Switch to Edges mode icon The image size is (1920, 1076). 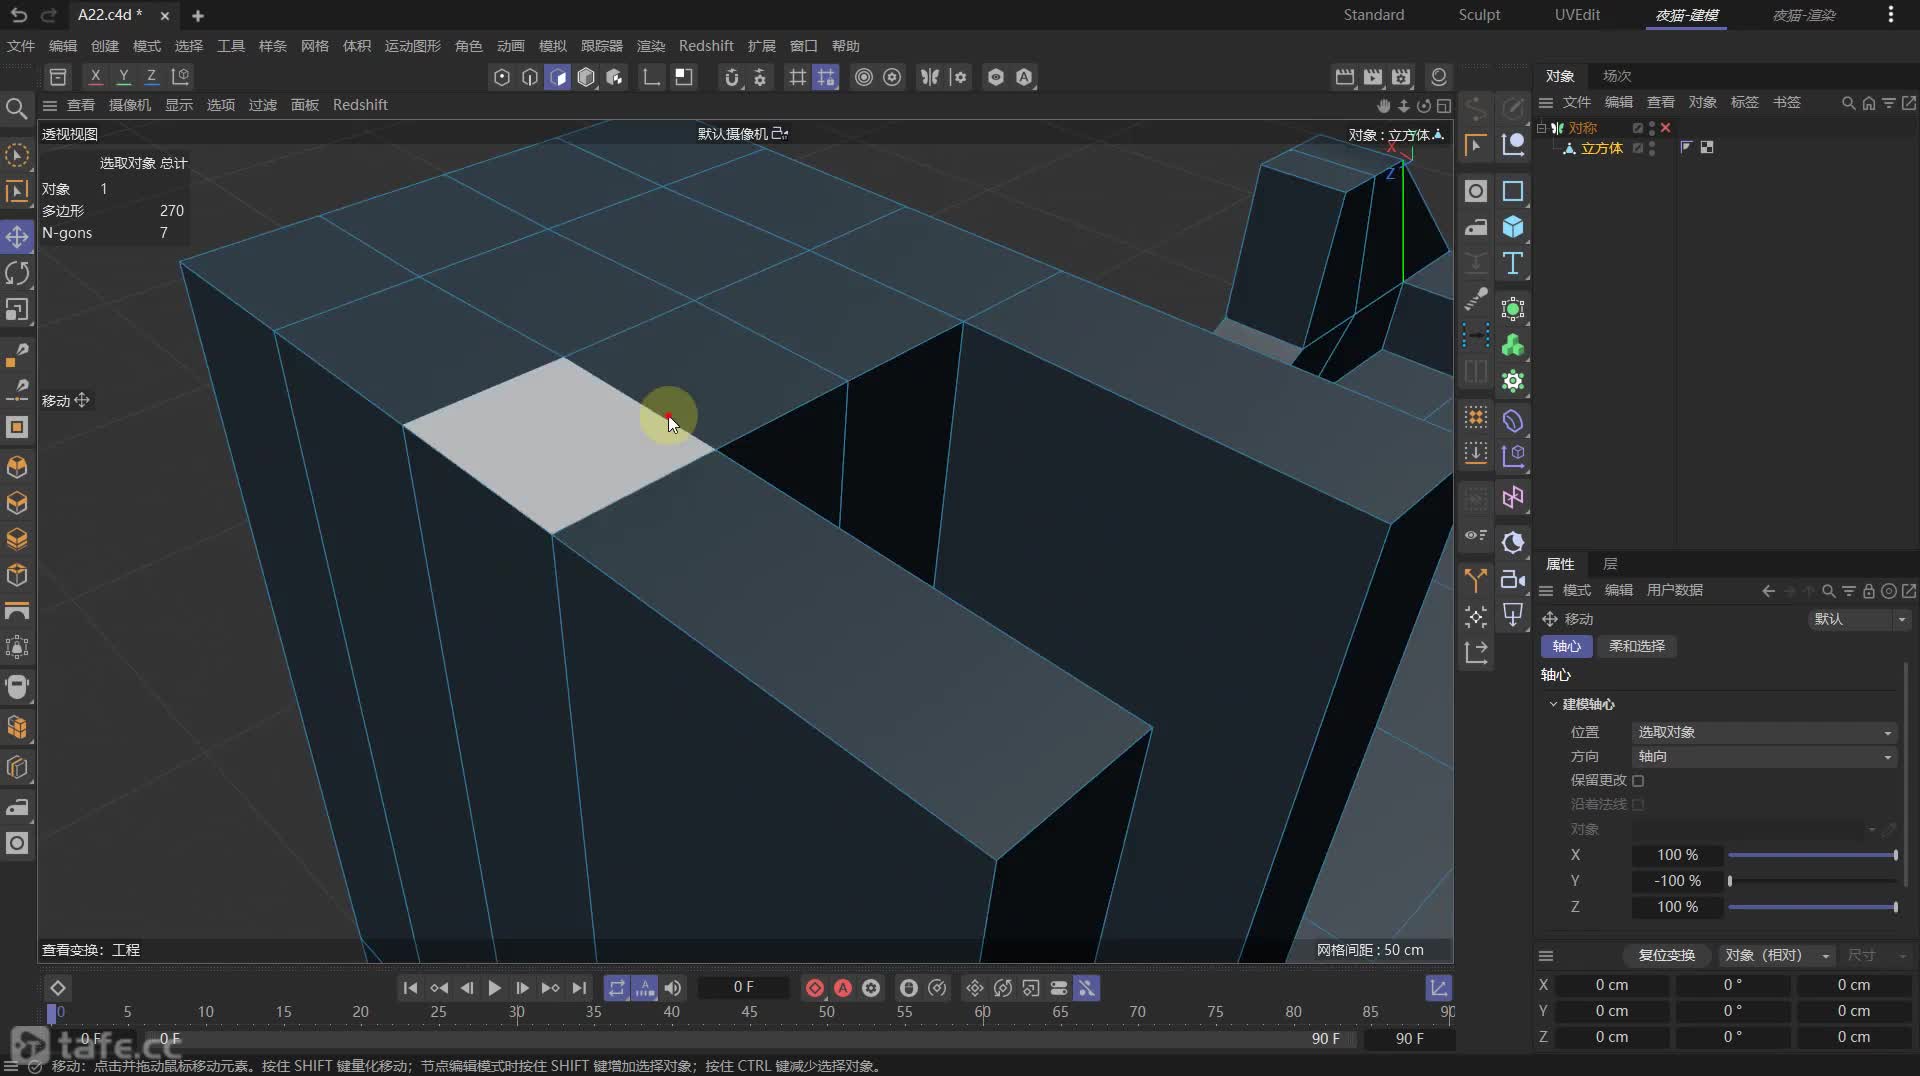[x=530, y=77]
